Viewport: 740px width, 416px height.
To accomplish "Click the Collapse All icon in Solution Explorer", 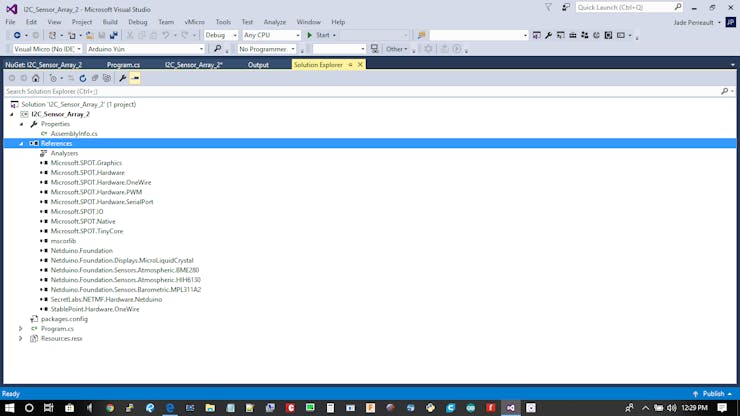I will pyautogui.click(x=95, y=78).
